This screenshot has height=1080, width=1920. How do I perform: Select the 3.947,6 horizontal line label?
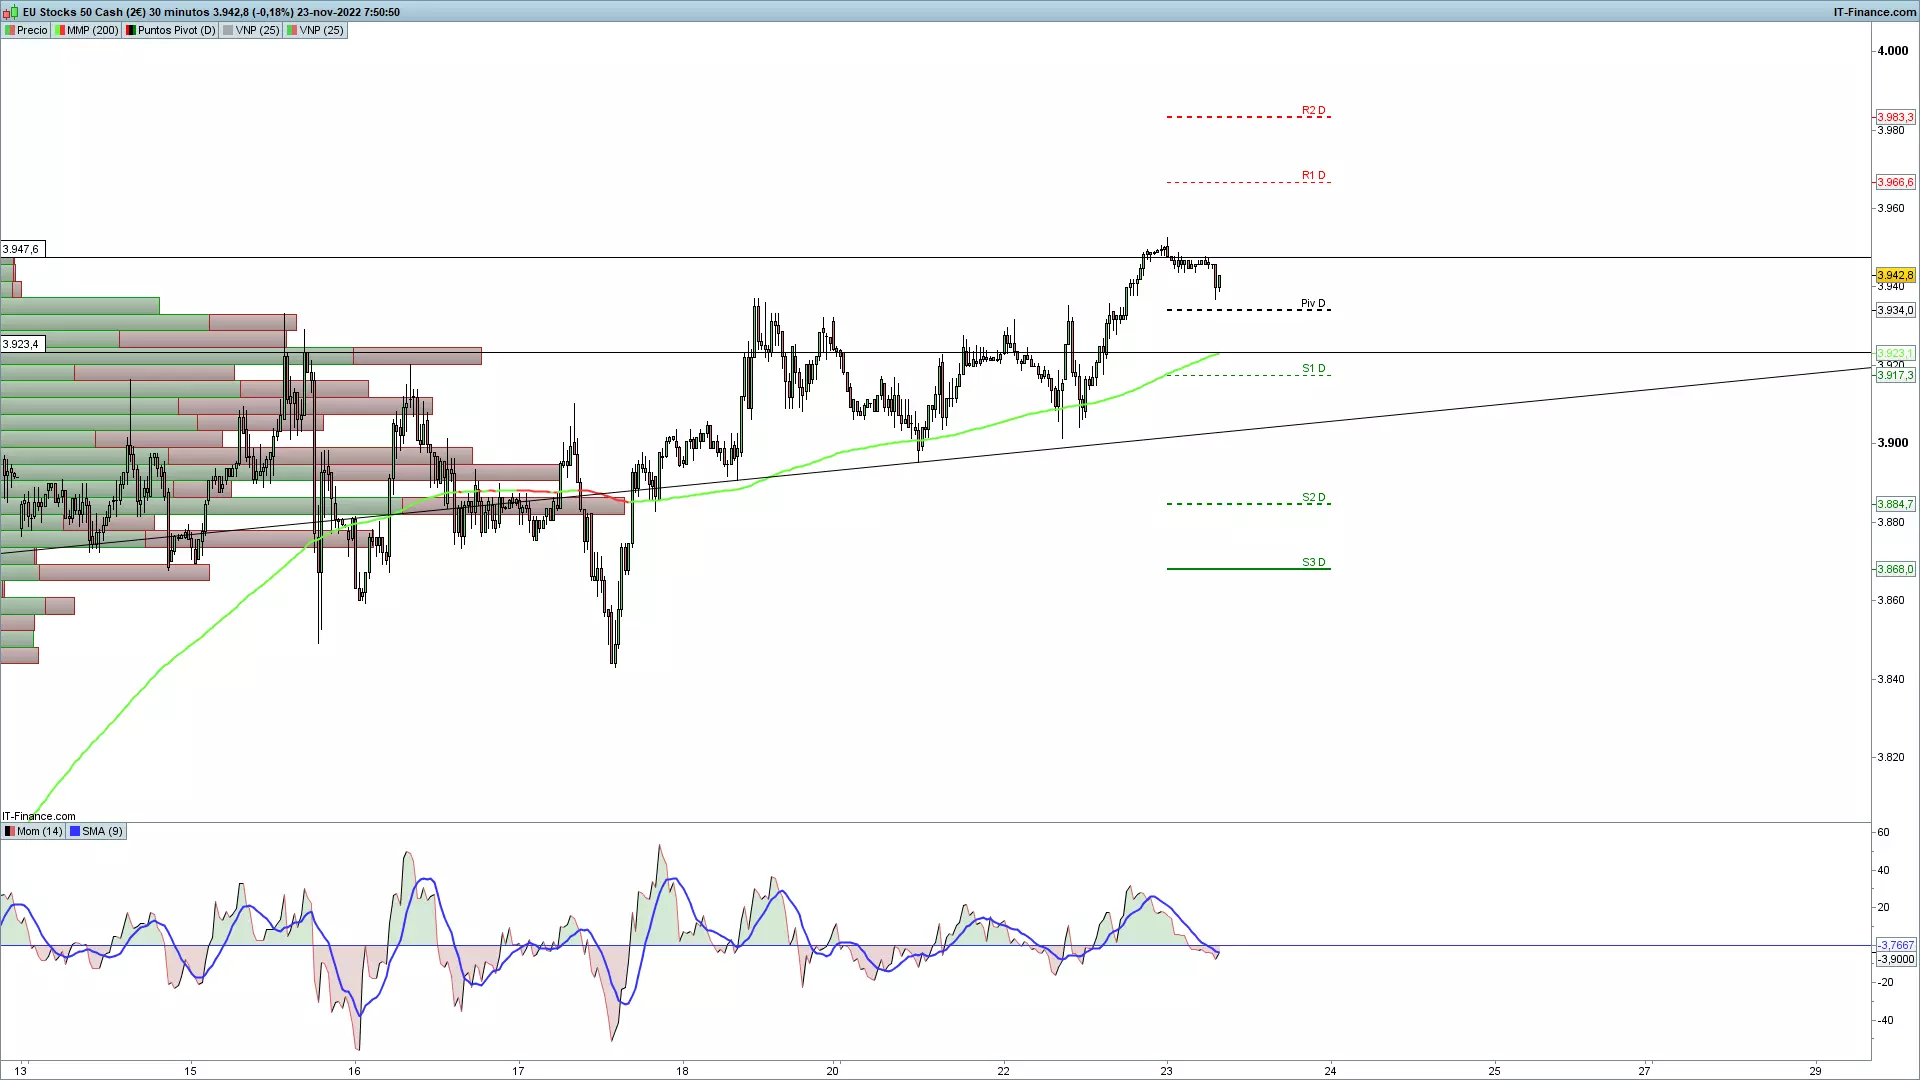21,249
